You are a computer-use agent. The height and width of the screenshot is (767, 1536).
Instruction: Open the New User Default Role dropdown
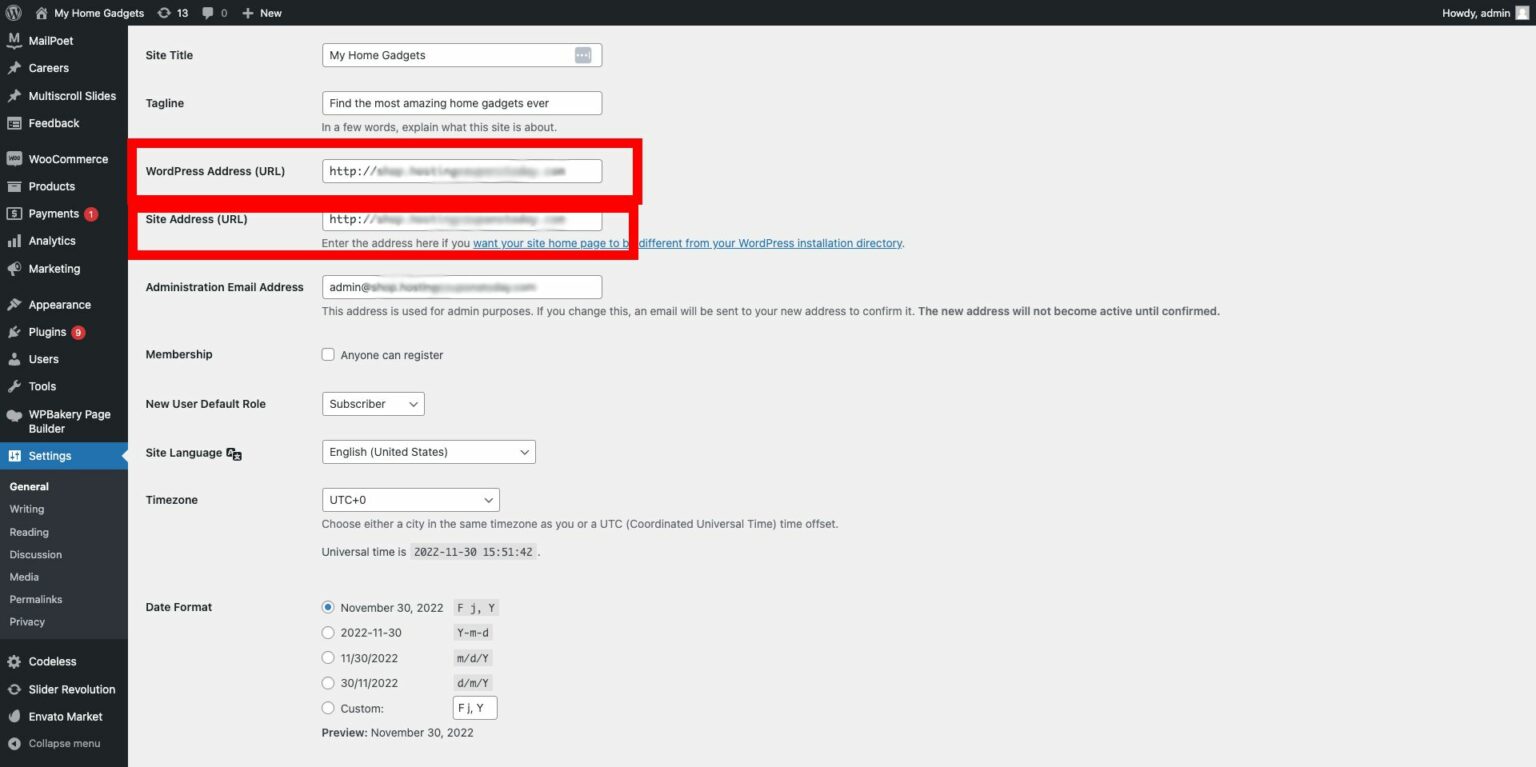[x=373, y=404]
